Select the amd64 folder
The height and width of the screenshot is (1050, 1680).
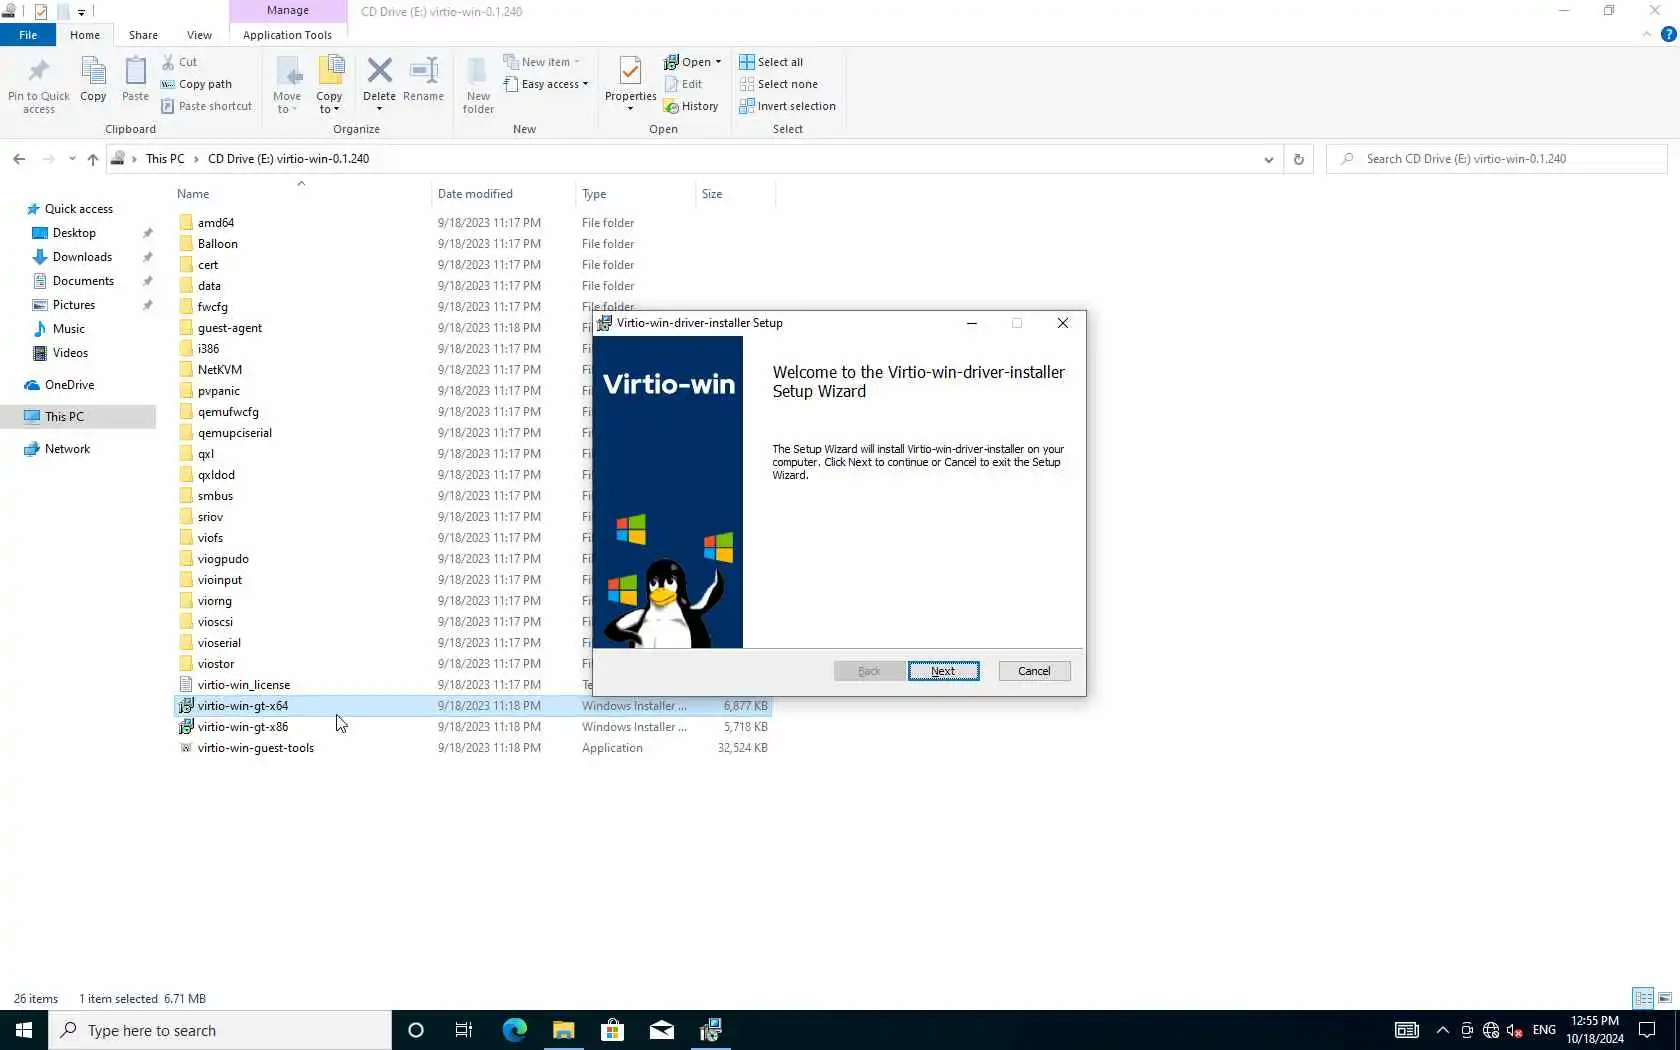click(x=215, y=223)
